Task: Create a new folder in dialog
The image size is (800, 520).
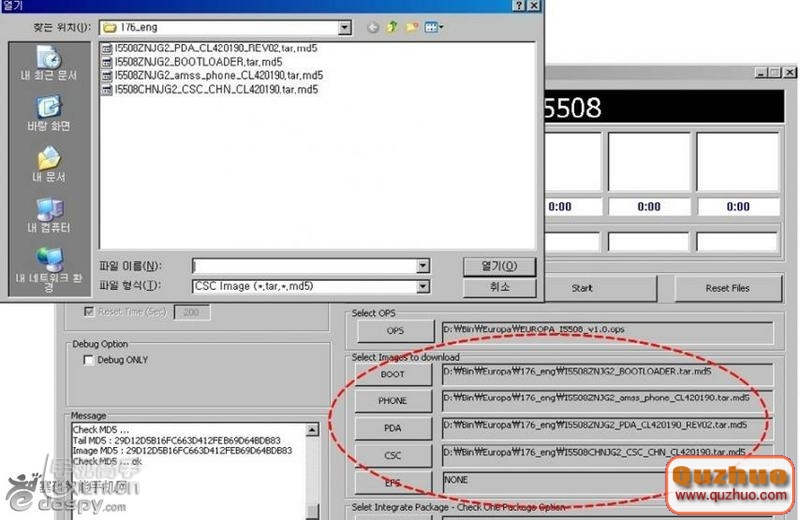Action: [x=411, y=27]
